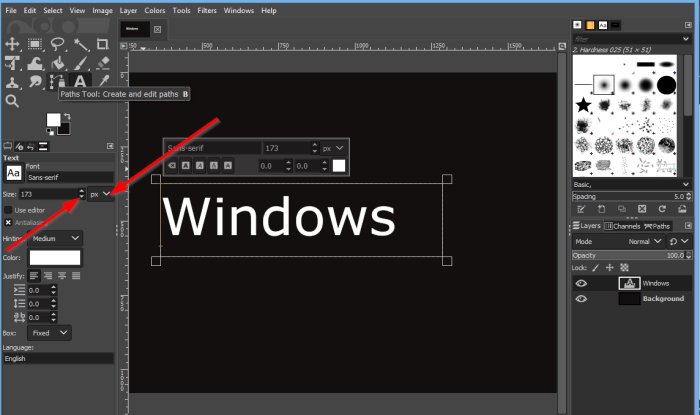Open the layer mode group switch dropdown

tap(679, 241)
